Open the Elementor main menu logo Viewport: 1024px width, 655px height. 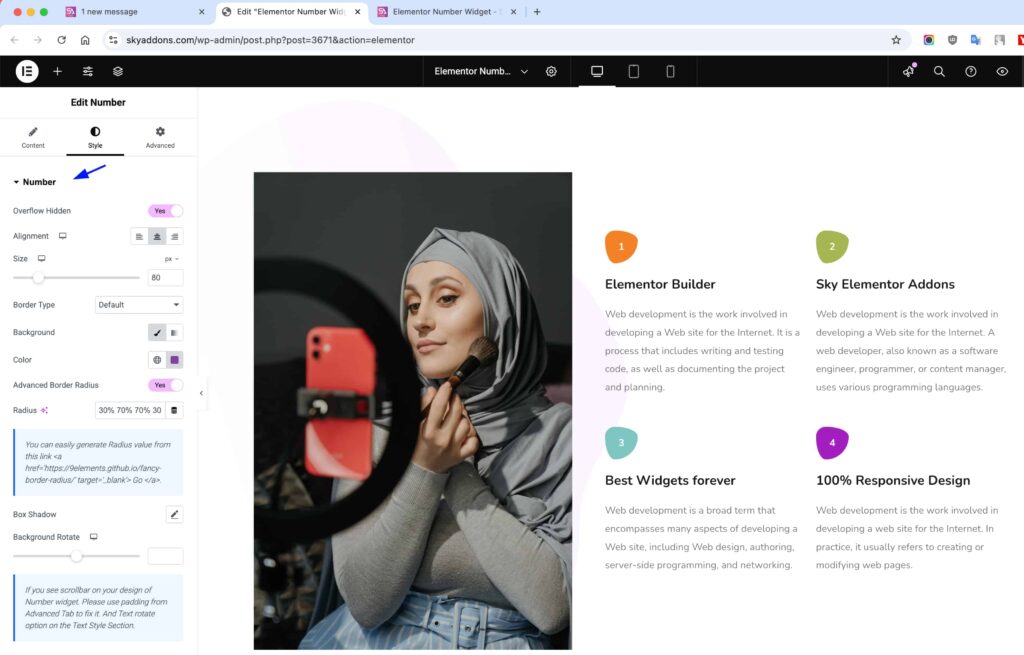tap(27, 71)
